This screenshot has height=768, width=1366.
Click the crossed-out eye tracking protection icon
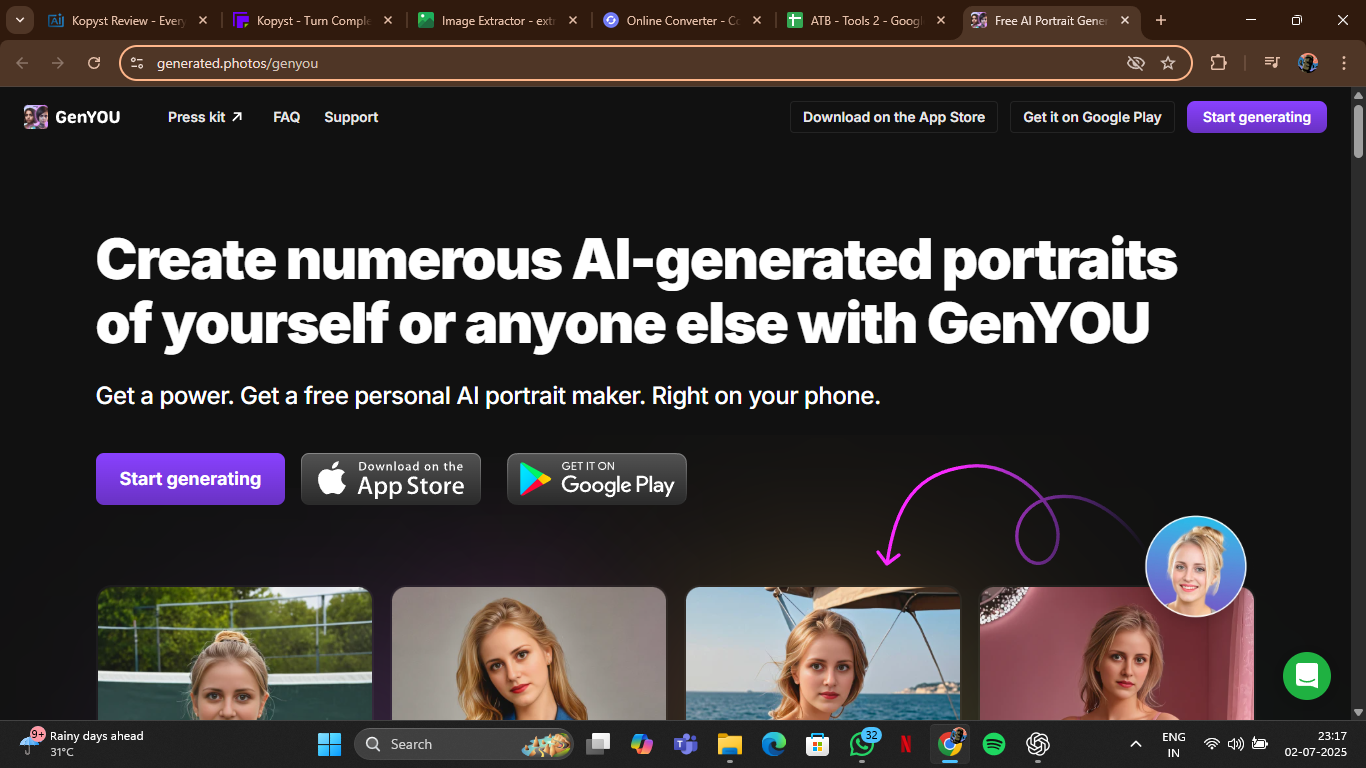[x=1135, y=63]
